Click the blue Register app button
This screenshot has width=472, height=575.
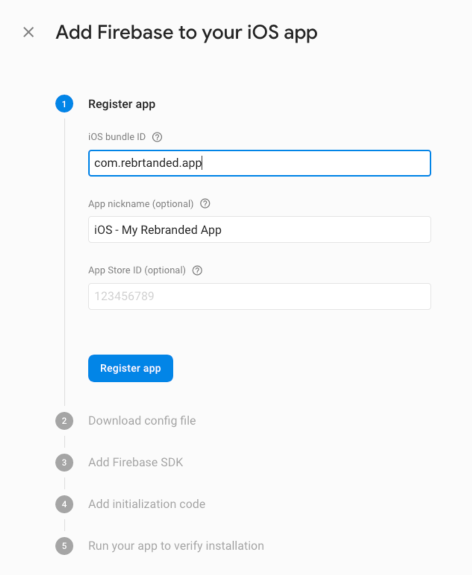[x=131, y=368]
